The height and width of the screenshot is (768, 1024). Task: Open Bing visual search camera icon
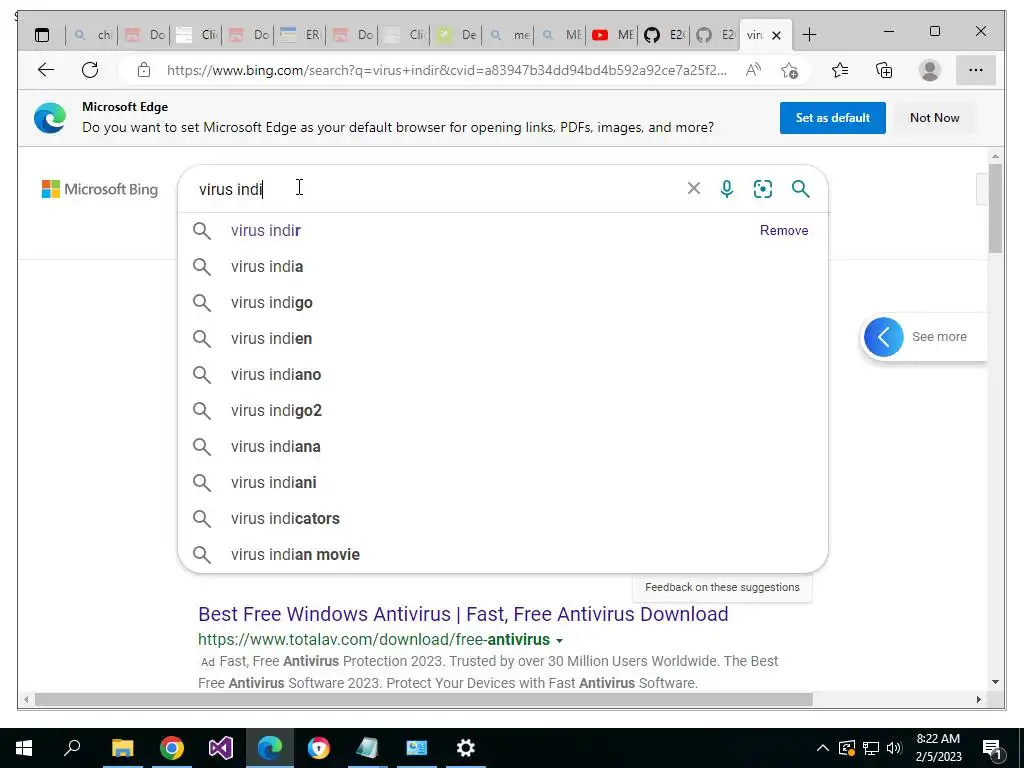[x=763, y=189]
